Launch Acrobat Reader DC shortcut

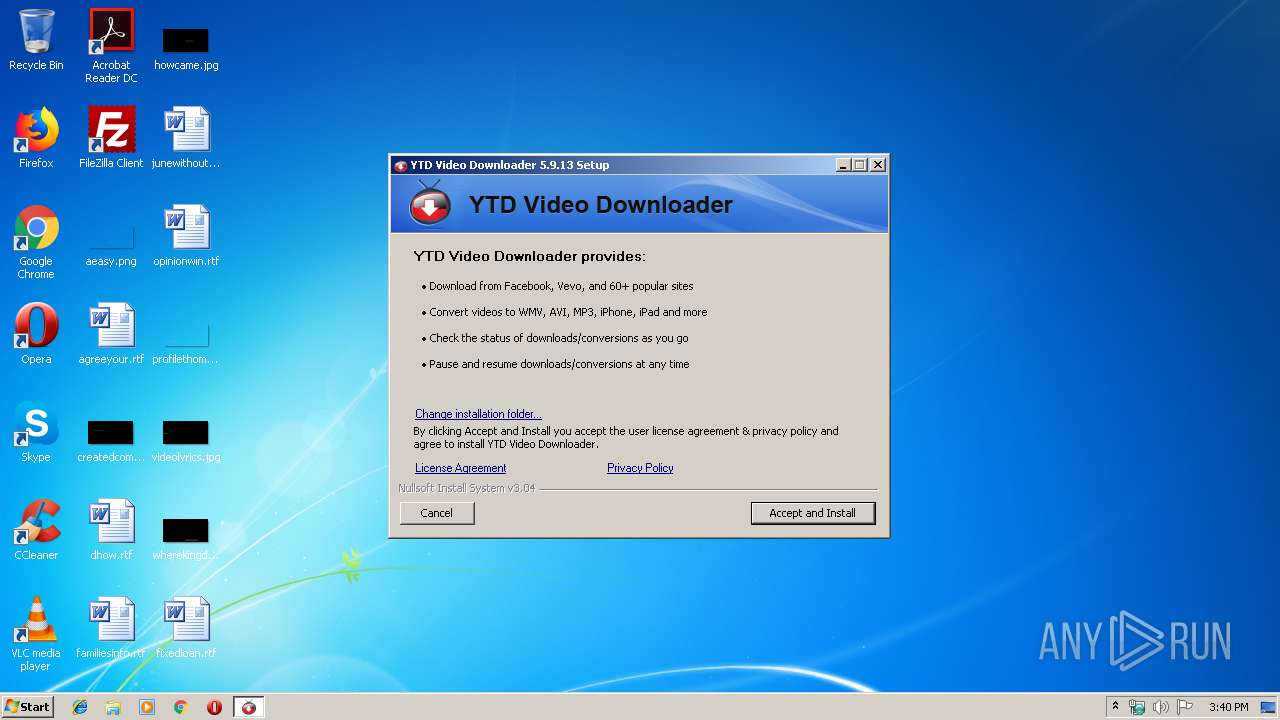(111, 46)
